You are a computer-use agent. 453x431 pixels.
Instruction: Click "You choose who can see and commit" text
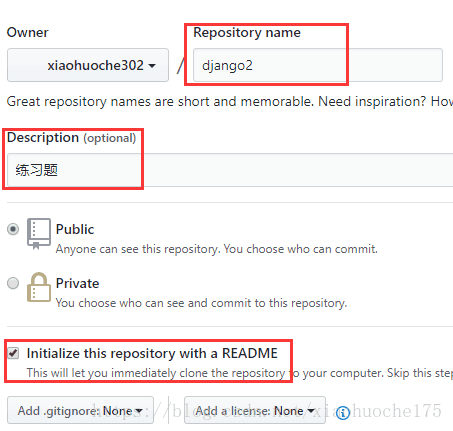(201, 303)
